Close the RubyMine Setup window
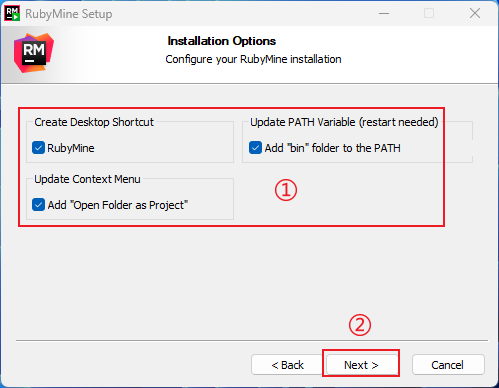The width and height of the screenshot is (499, 388). (x=475, y=13)
